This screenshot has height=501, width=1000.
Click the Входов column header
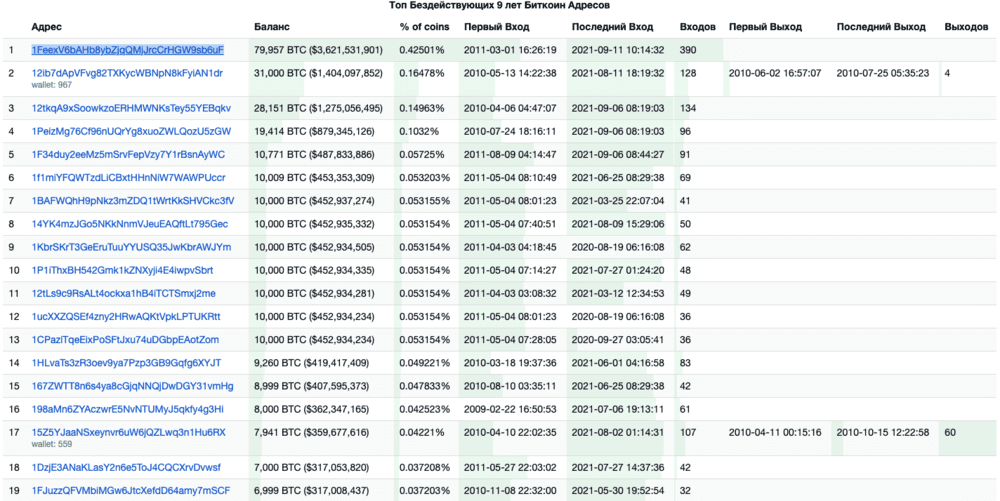[698, 27]
